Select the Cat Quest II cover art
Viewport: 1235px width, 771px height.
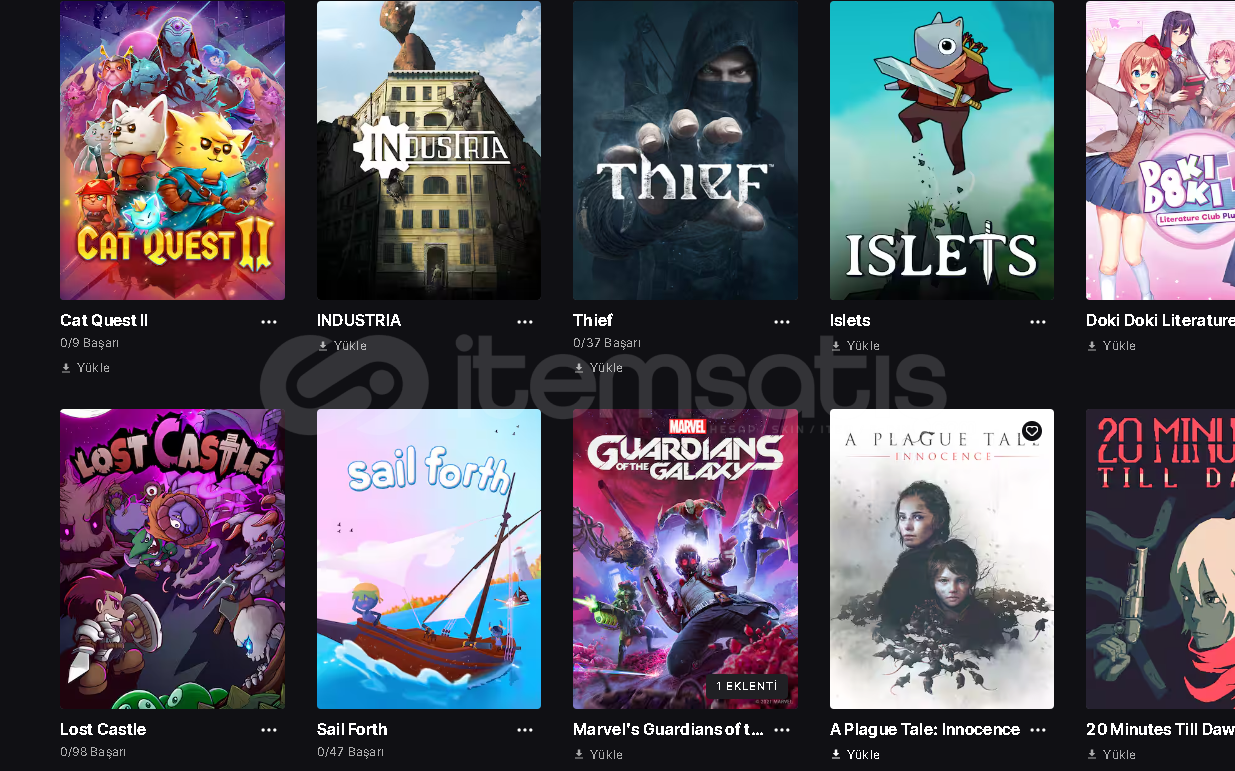click(x=172, y=150)
